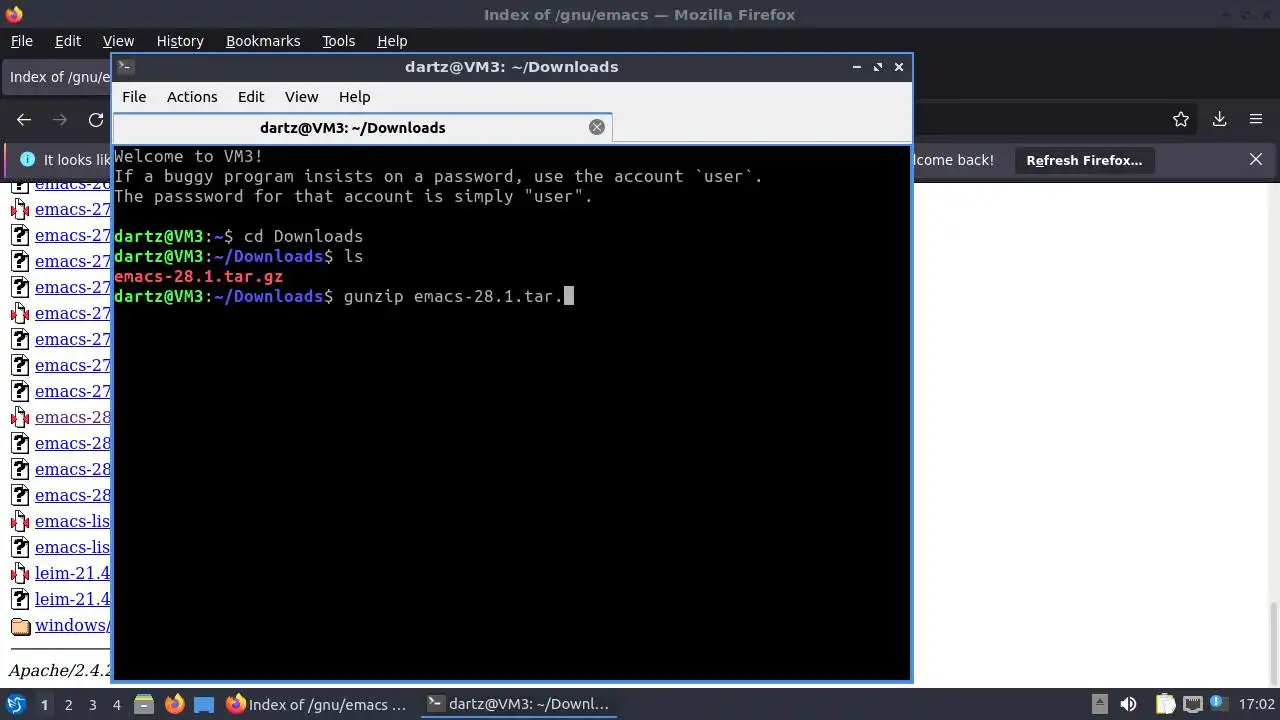Select the Index of /gnu/emacs browser tab
The image size is (1280, 720).
[55, 77]
